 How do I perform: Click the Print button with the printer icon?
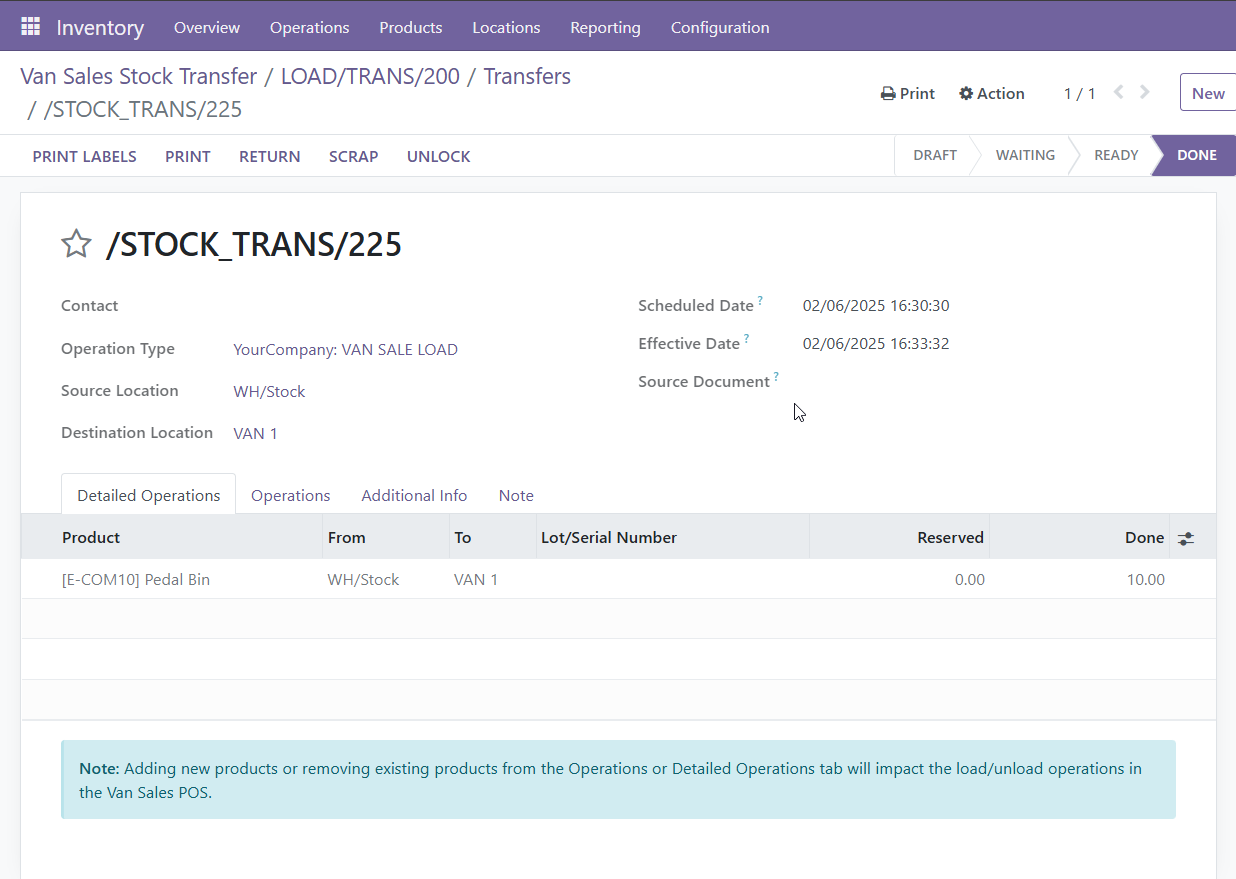pyautogui.click(x=907, y=93)
